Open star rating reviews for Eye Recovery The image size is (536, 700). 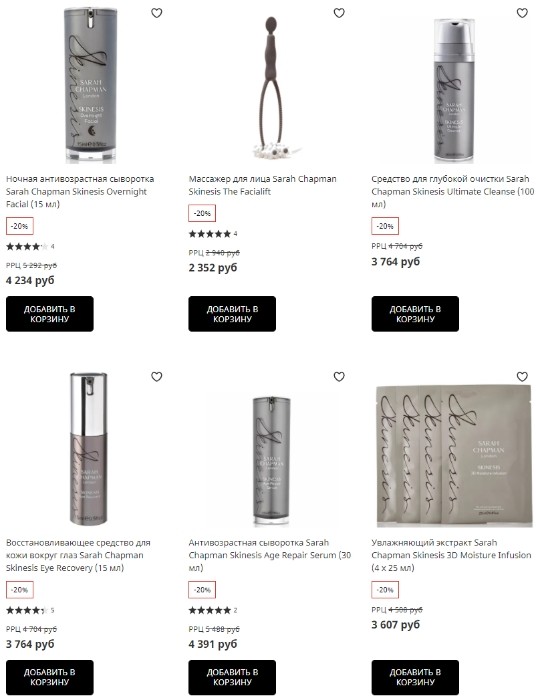click(30, 610)
